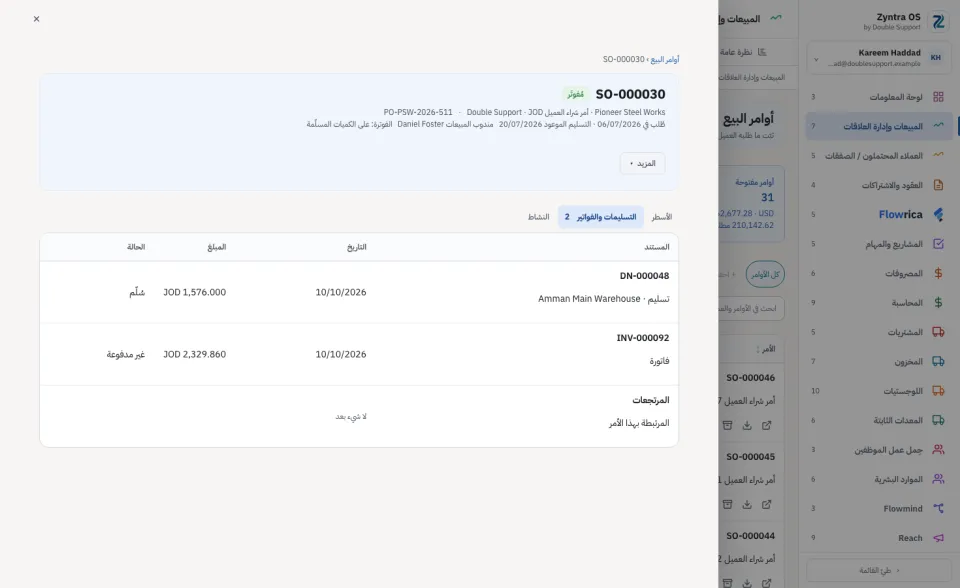960x588 pixels.
Task: Download SO-000046 via its download icon
Action: [747, 425]
